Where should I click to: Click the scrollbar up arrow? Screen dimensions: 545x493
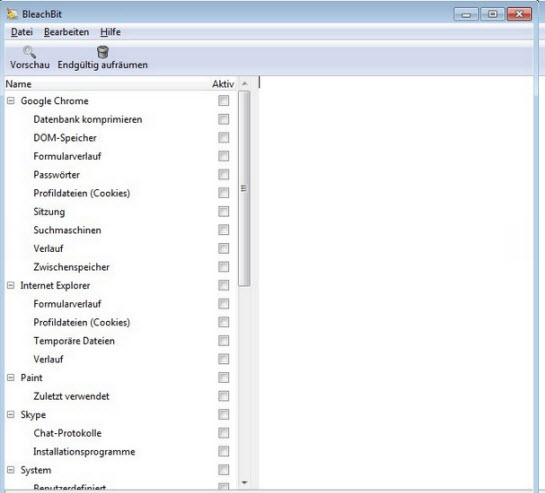click(244, 83)
